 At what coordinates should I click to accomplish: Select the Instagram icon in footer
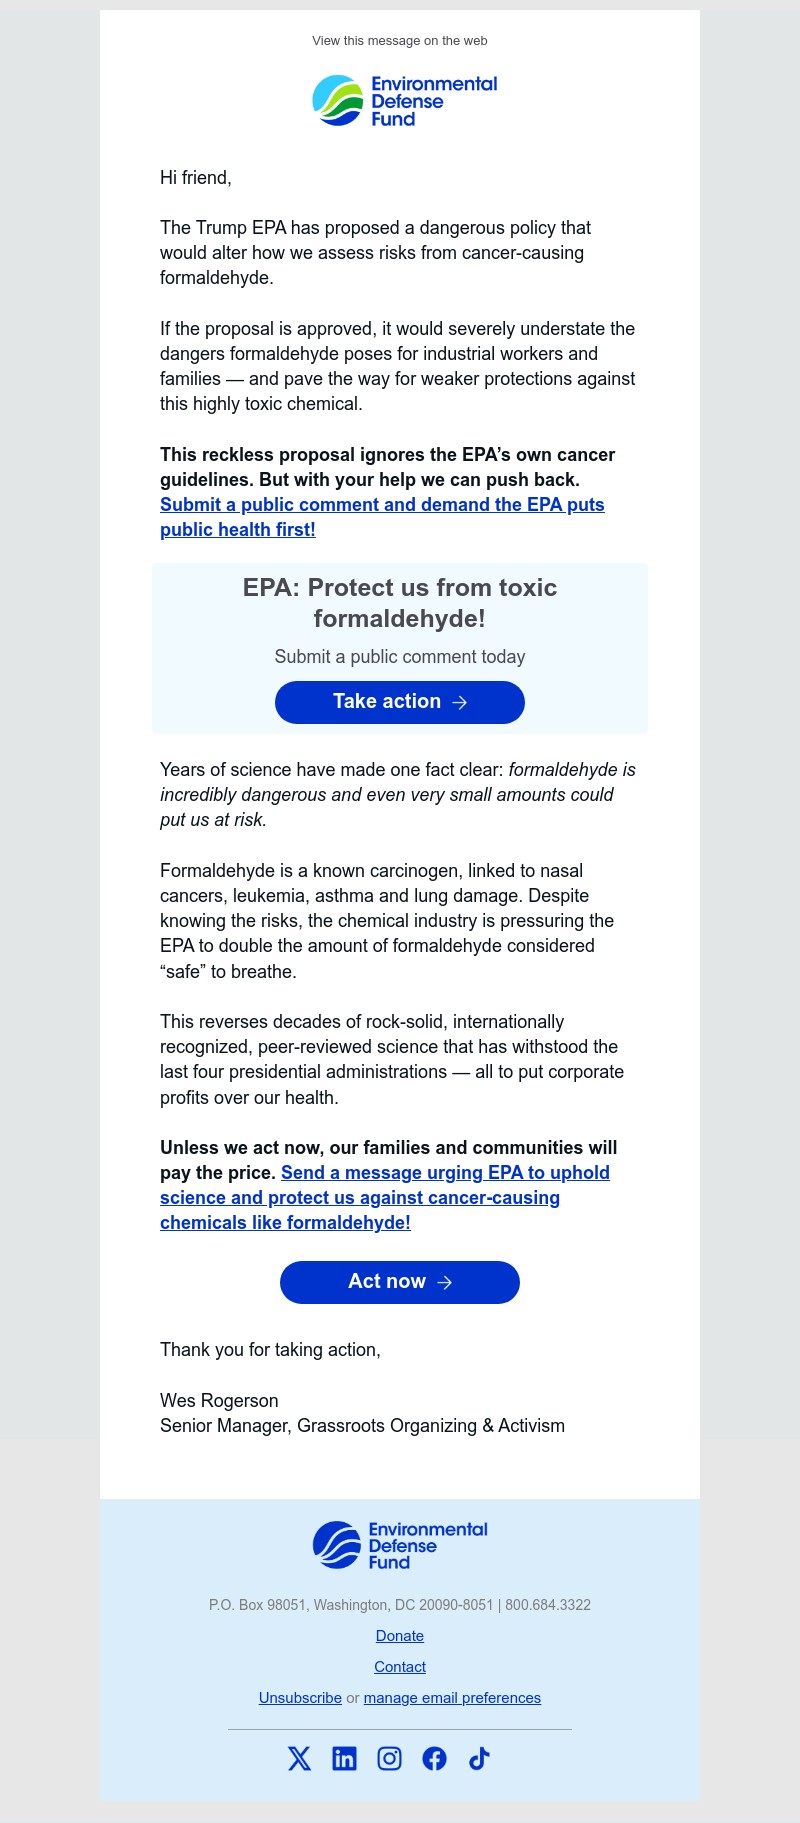[389, 1758]
